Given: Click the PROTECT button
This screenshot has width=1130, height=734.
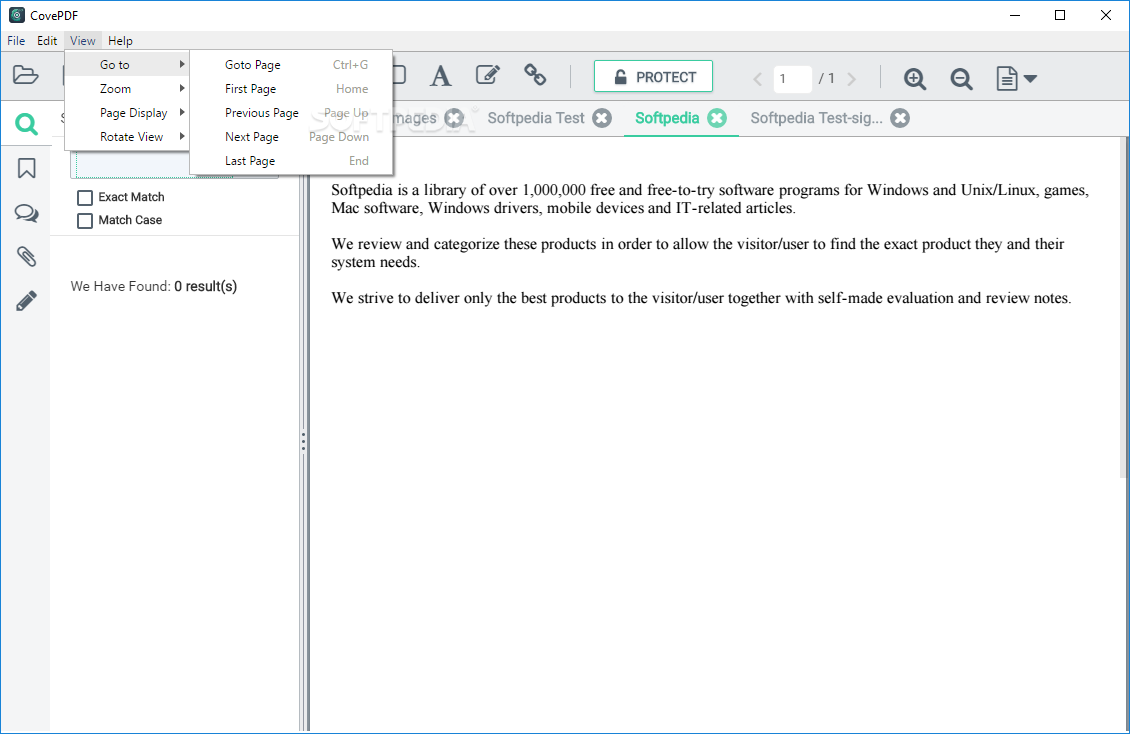Looking at the screenshot, I should [x=654, y=76].
